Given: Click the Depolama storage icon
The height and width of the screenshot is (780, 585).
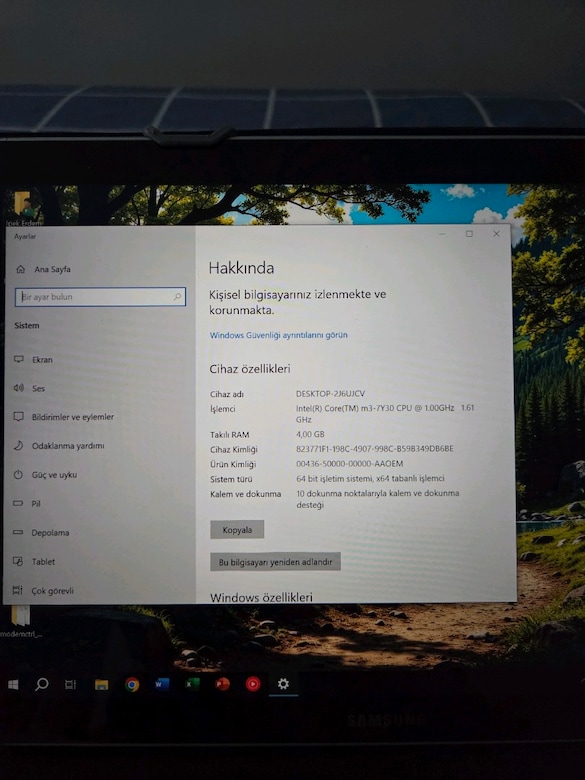Looking at the screenshot, I should [18, 532].
